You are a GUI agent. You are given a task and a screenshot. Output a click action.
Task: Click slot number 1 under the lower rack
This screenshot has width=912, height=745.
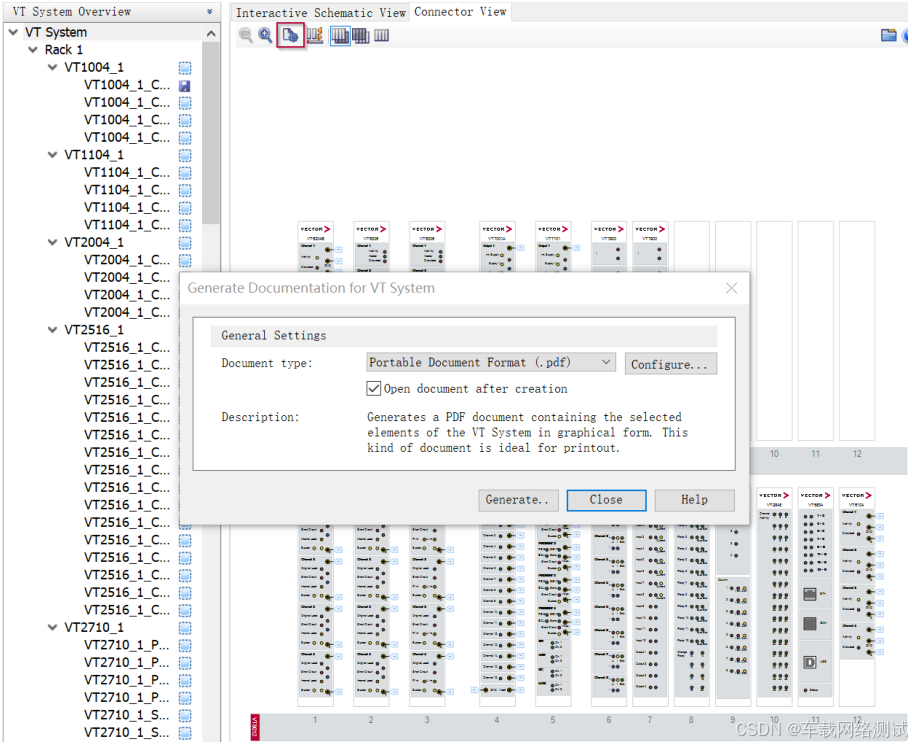click(315, 720)
